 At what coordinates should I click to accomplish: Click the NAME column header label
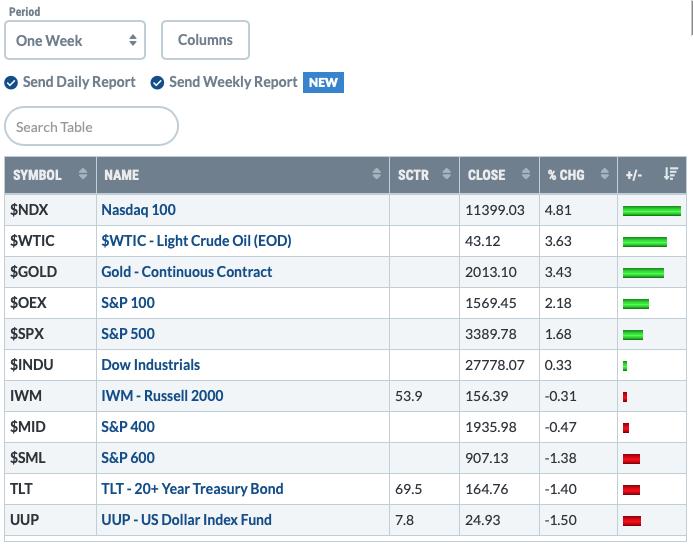click(122, 175)
